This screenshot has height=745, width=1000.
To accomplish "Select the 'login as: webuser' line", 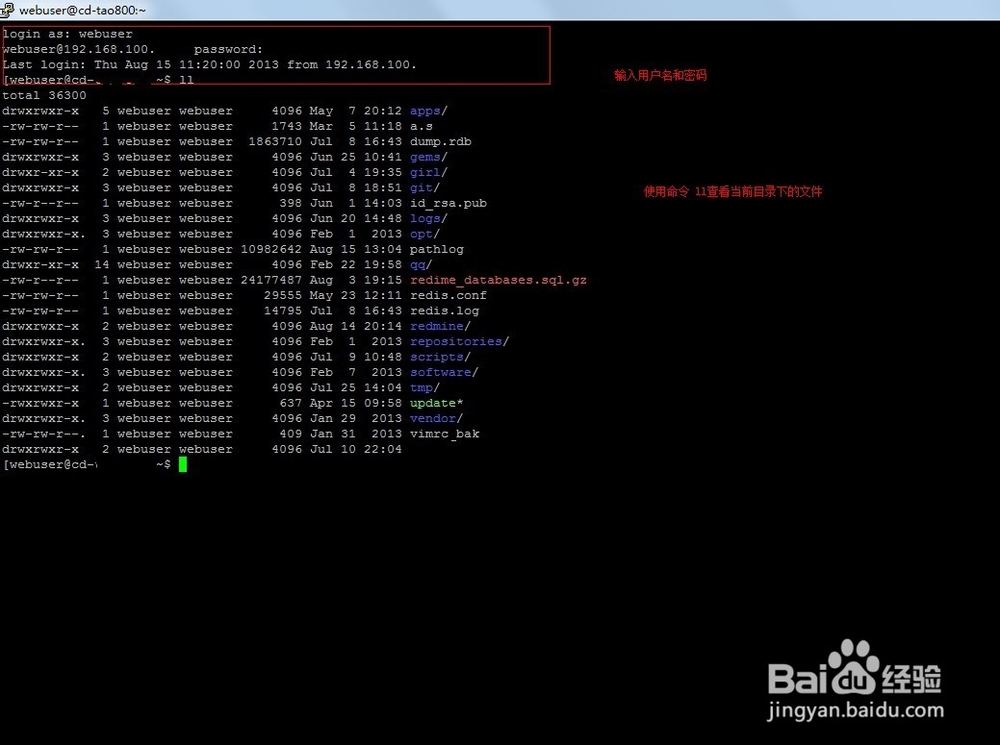I will 68,34.
